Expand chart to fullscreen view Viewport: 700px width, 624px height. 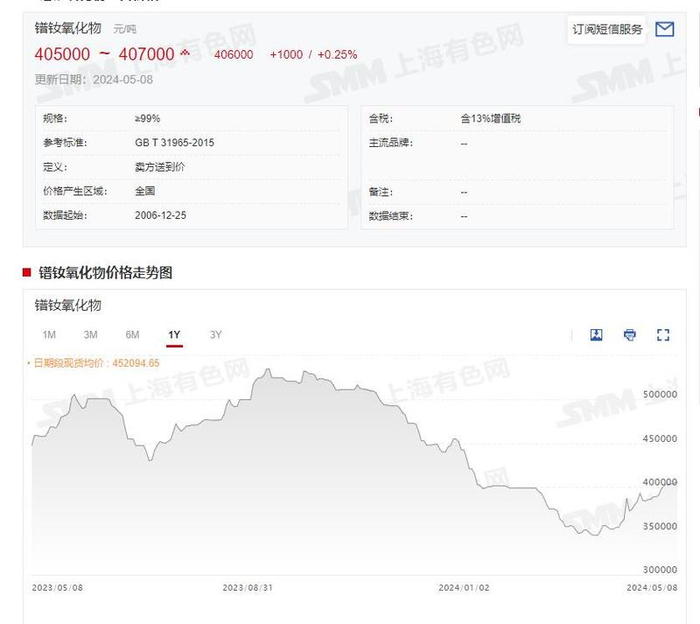click(x=662, y=335)
